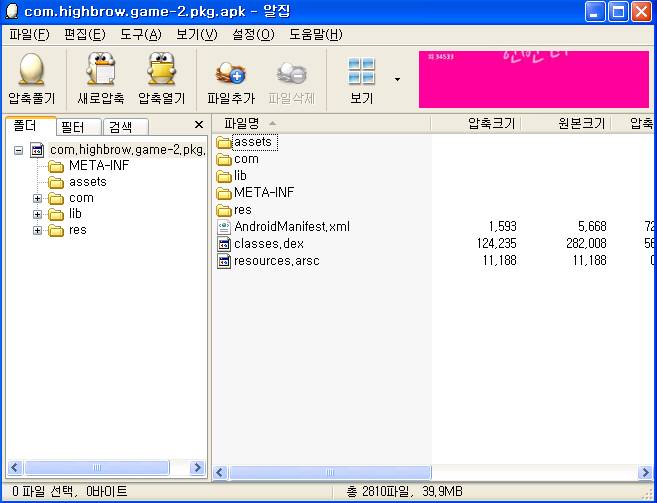Open the 편집(E) menu
Image resolution: width=657 pixels, height=503 pixels.
85,35
